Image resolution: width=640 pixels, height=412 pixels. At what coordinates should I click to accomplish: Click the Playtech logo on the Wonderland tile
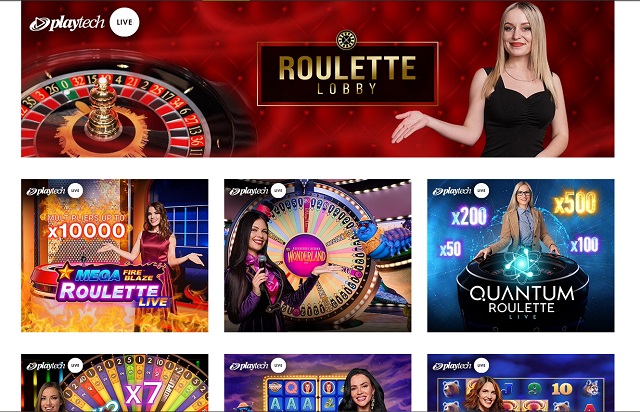coord(249,191)
